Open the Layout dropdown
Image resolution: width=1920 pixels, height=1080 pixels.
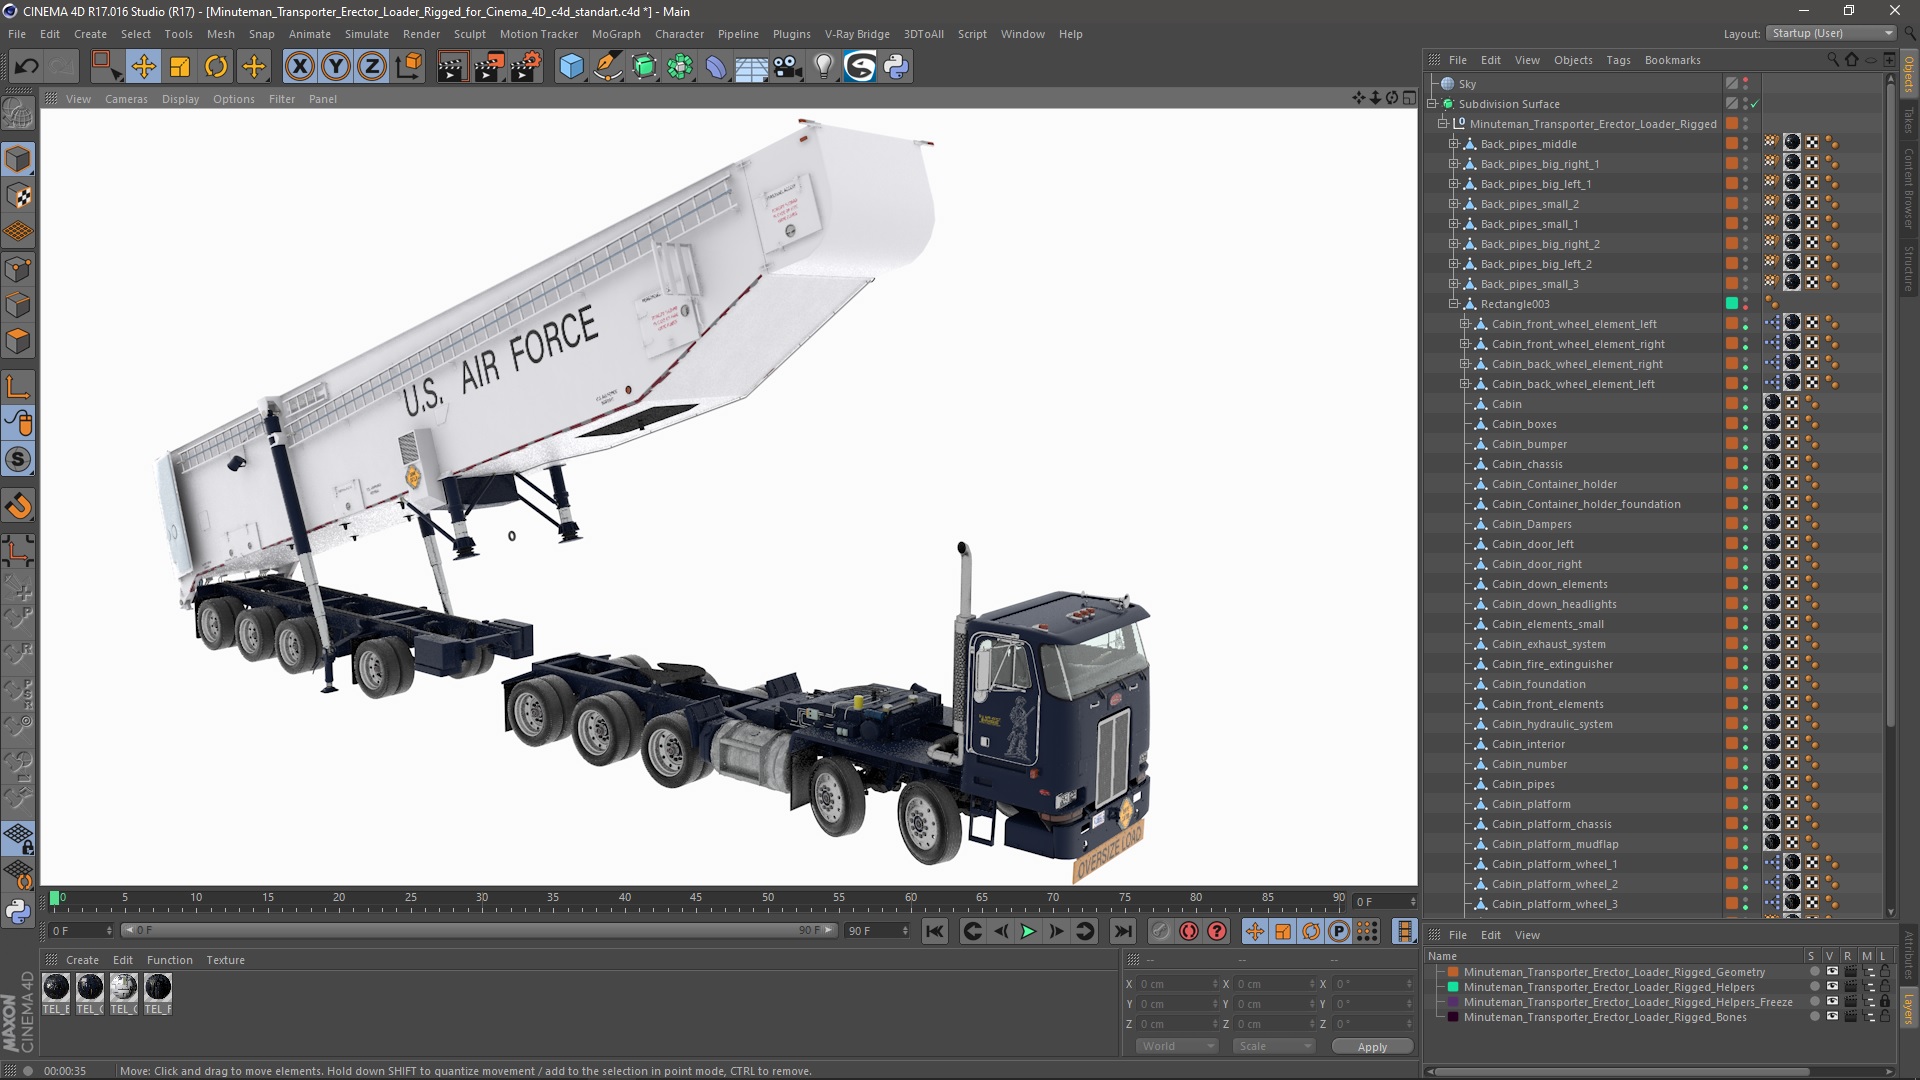click(x=1831, y=33)
